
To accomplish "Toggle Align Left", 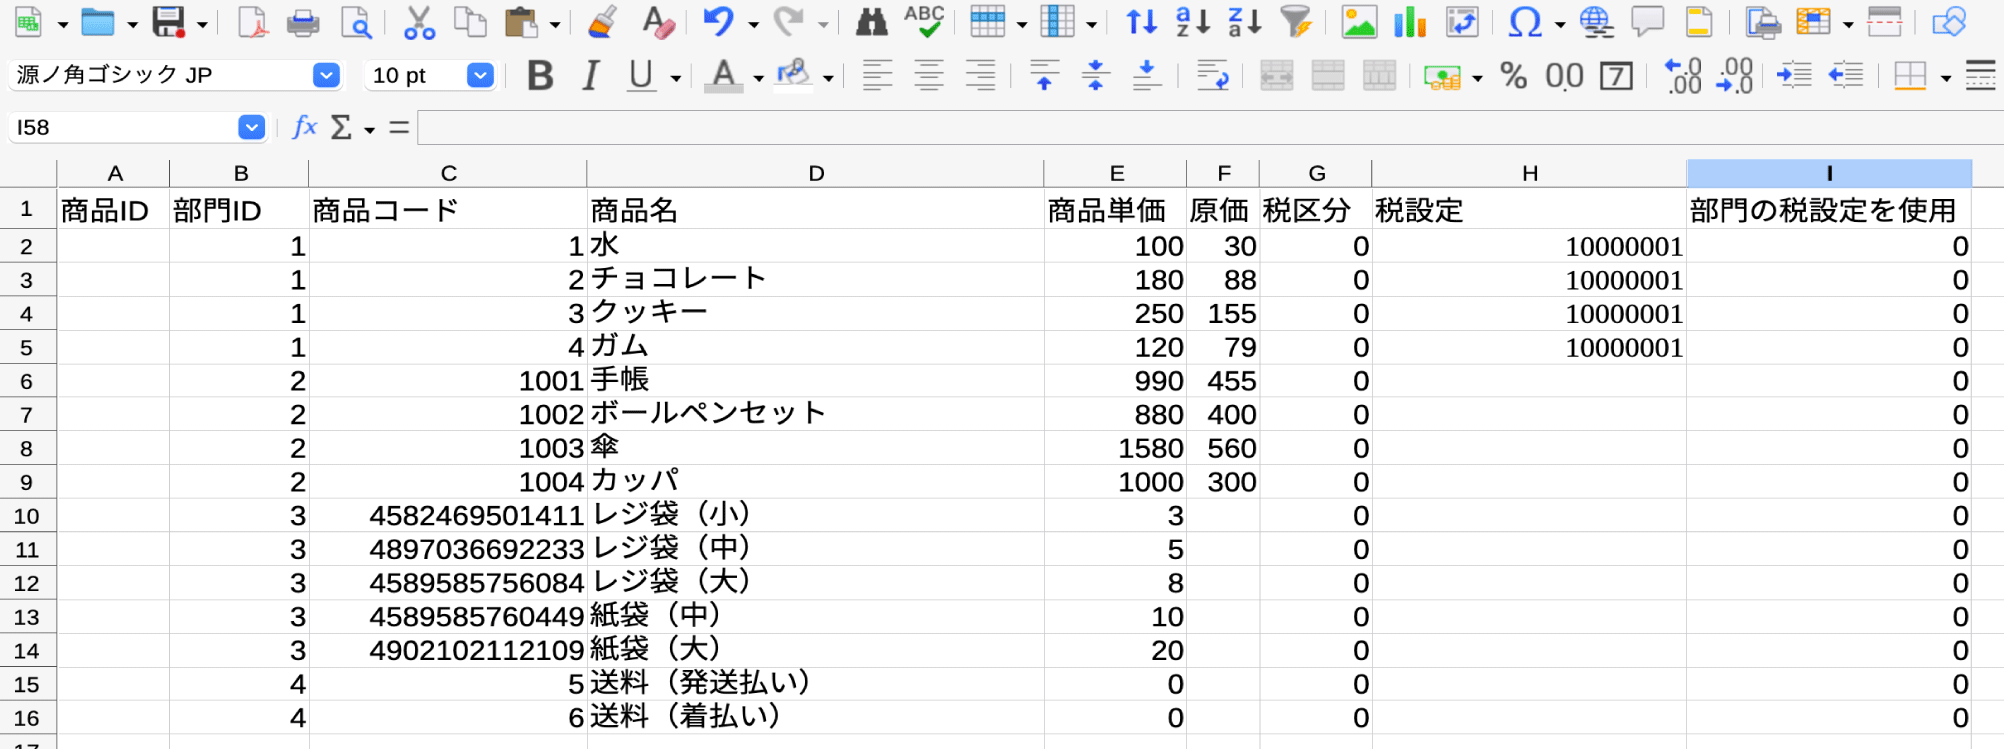I will pyautogui.click(x=877, y=75).
